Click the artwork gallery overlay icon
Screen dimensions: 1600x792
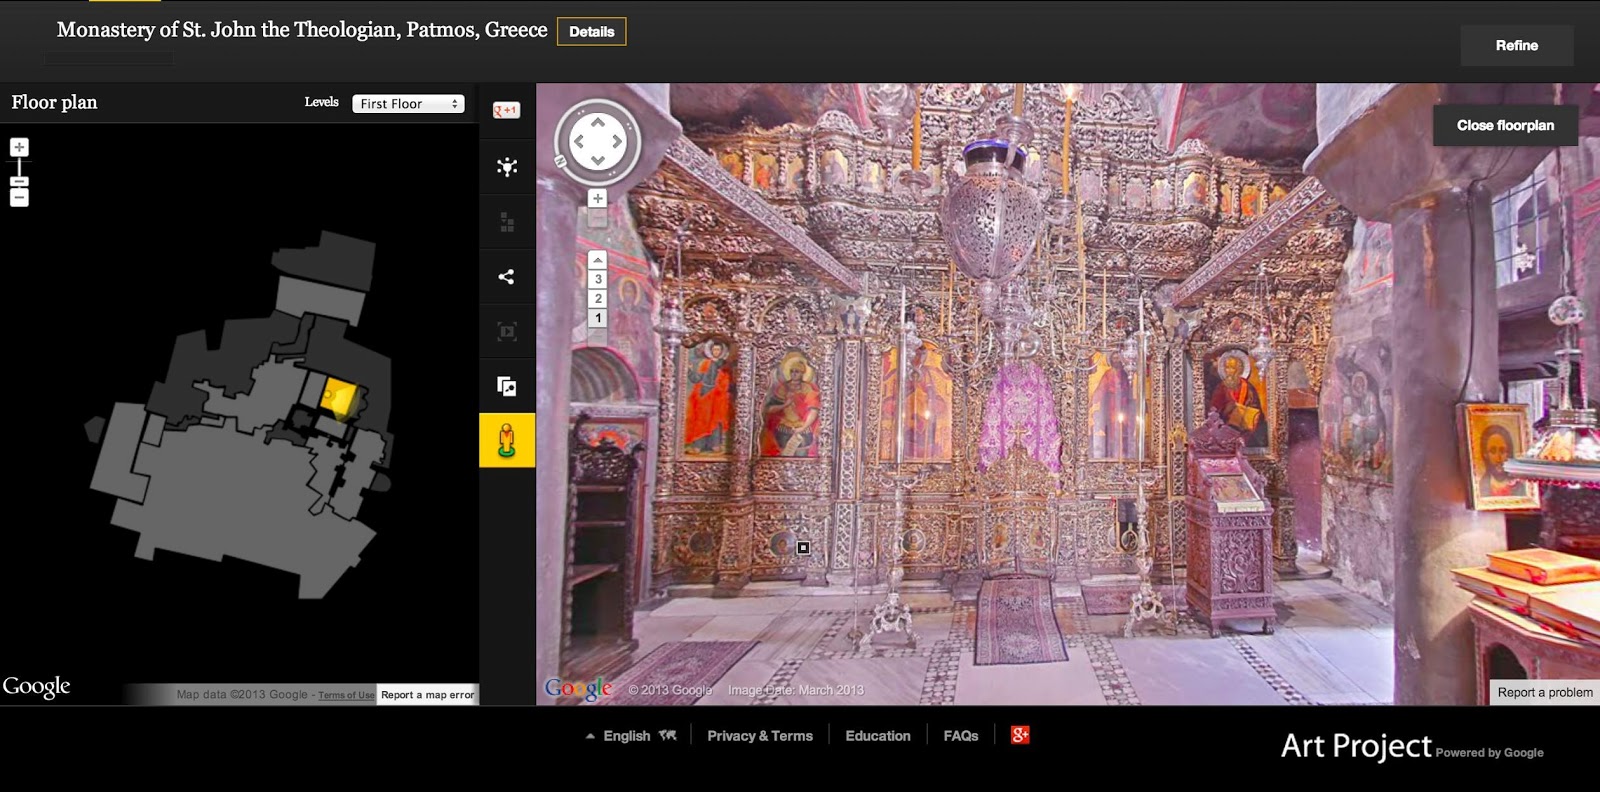(507, 386)
